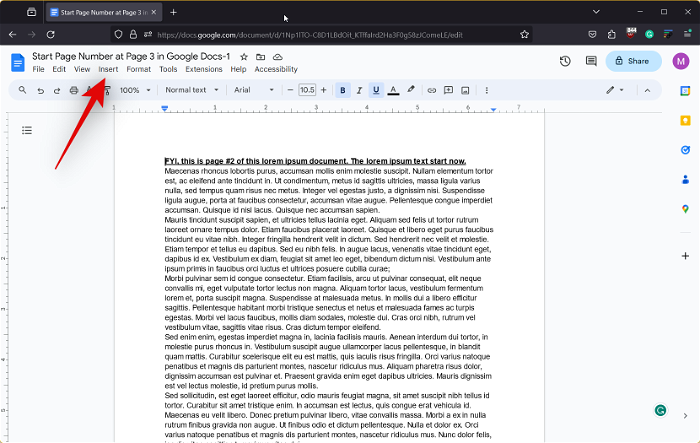Open the comments history icon

[591, 61]
